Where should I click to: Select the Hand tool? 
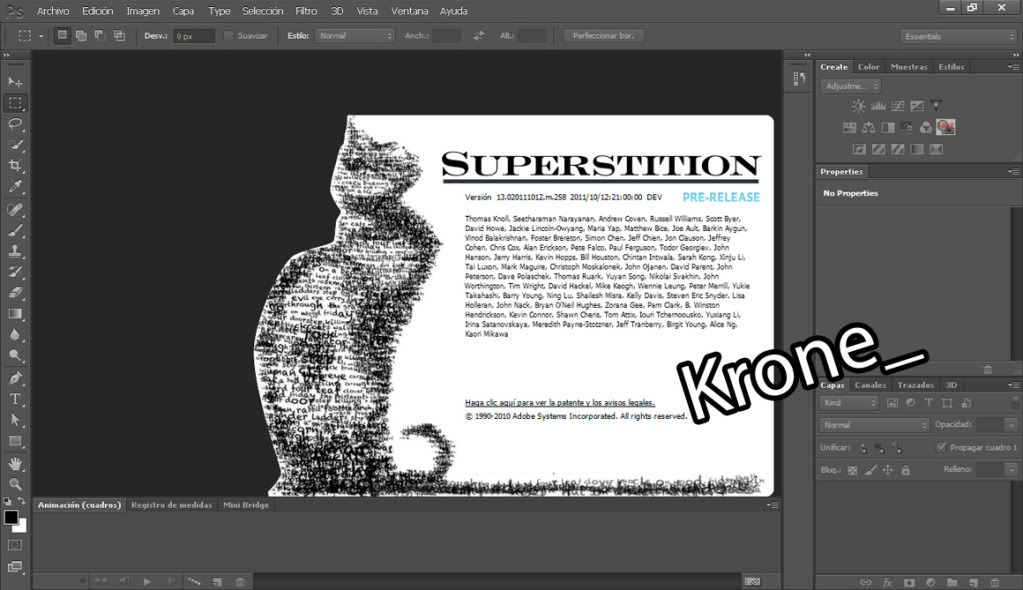pos(15,463)
